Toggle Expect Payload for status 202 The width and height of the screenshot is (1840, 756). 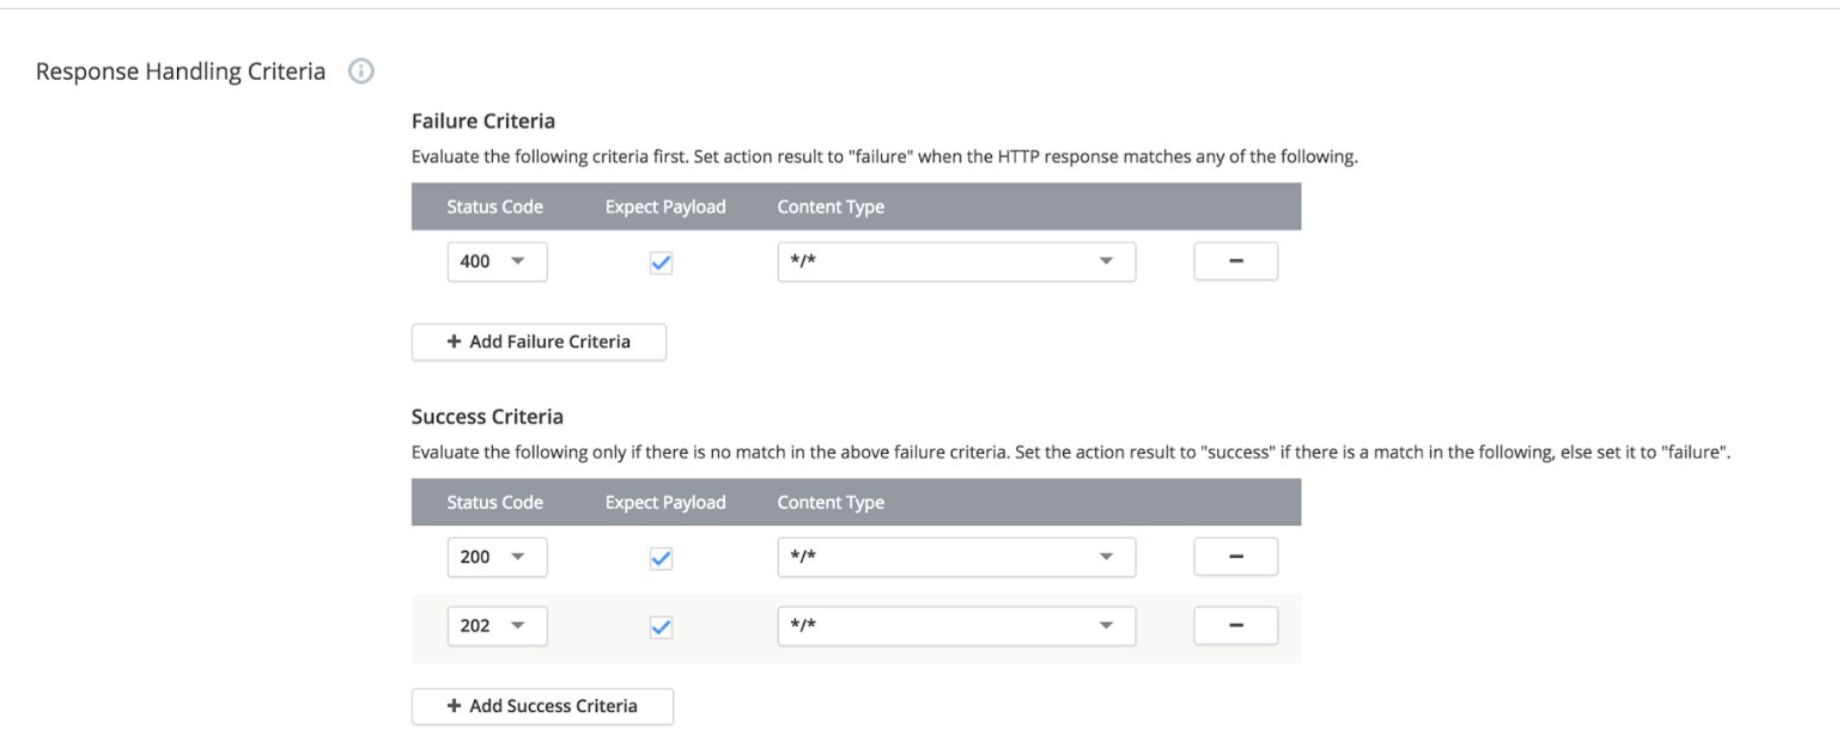661,627
